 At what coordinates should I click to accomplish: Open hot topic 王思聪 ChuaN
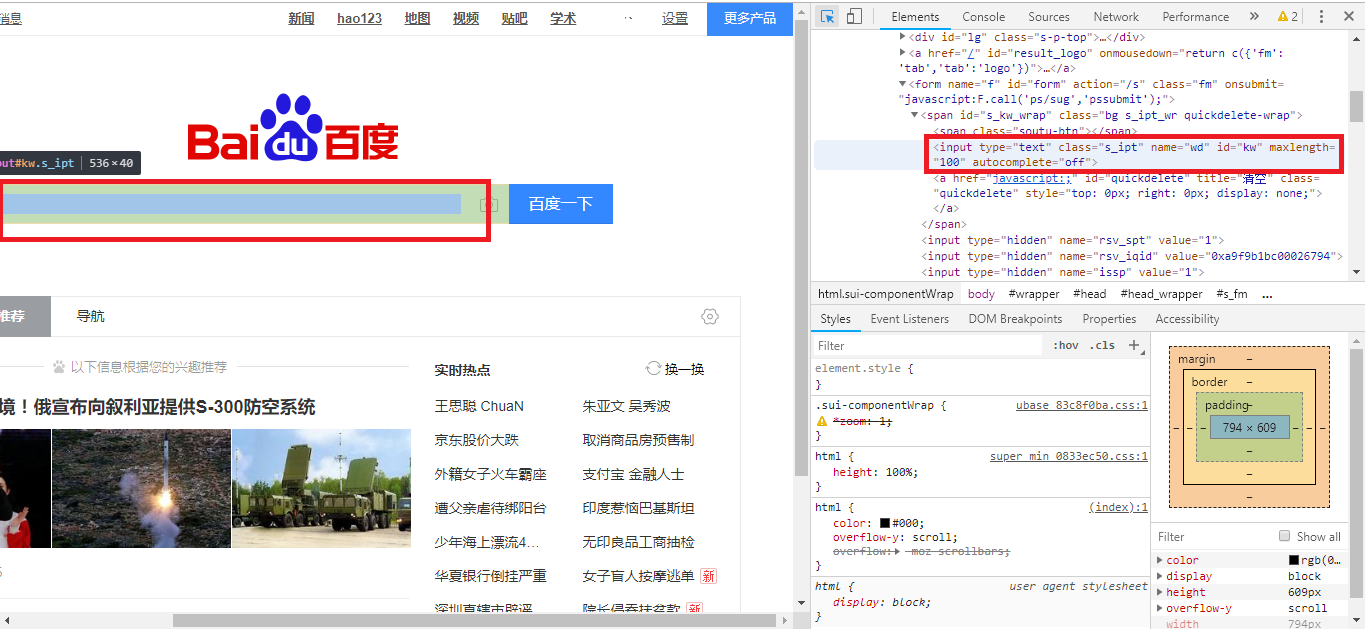(479, 406)
